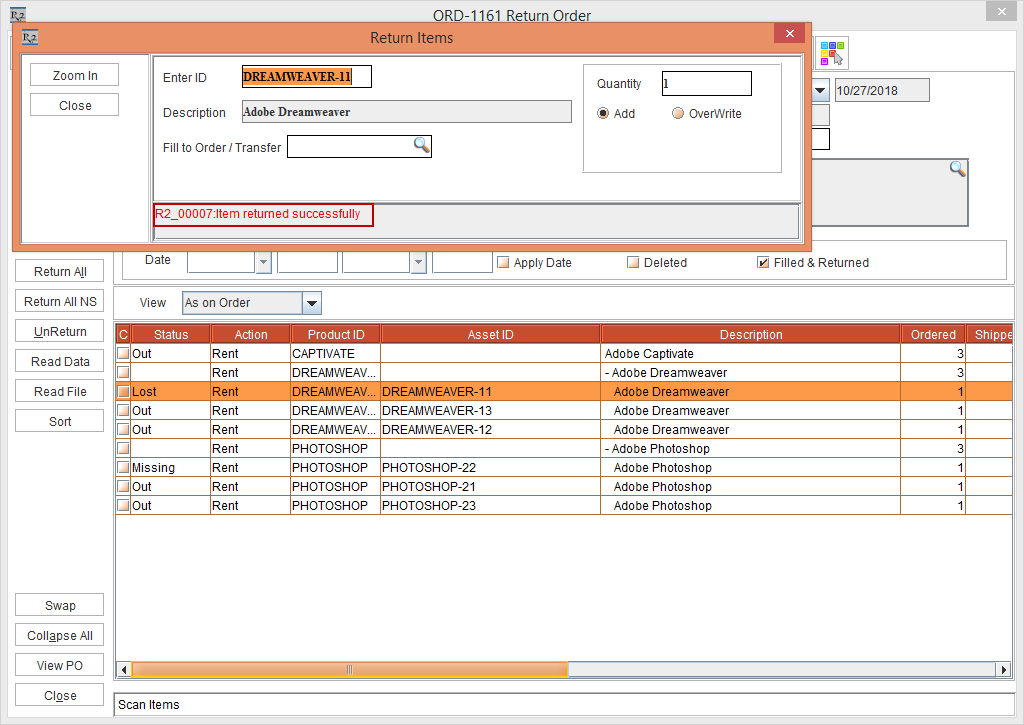
Task: Click the Description column header
Action: 750,334
